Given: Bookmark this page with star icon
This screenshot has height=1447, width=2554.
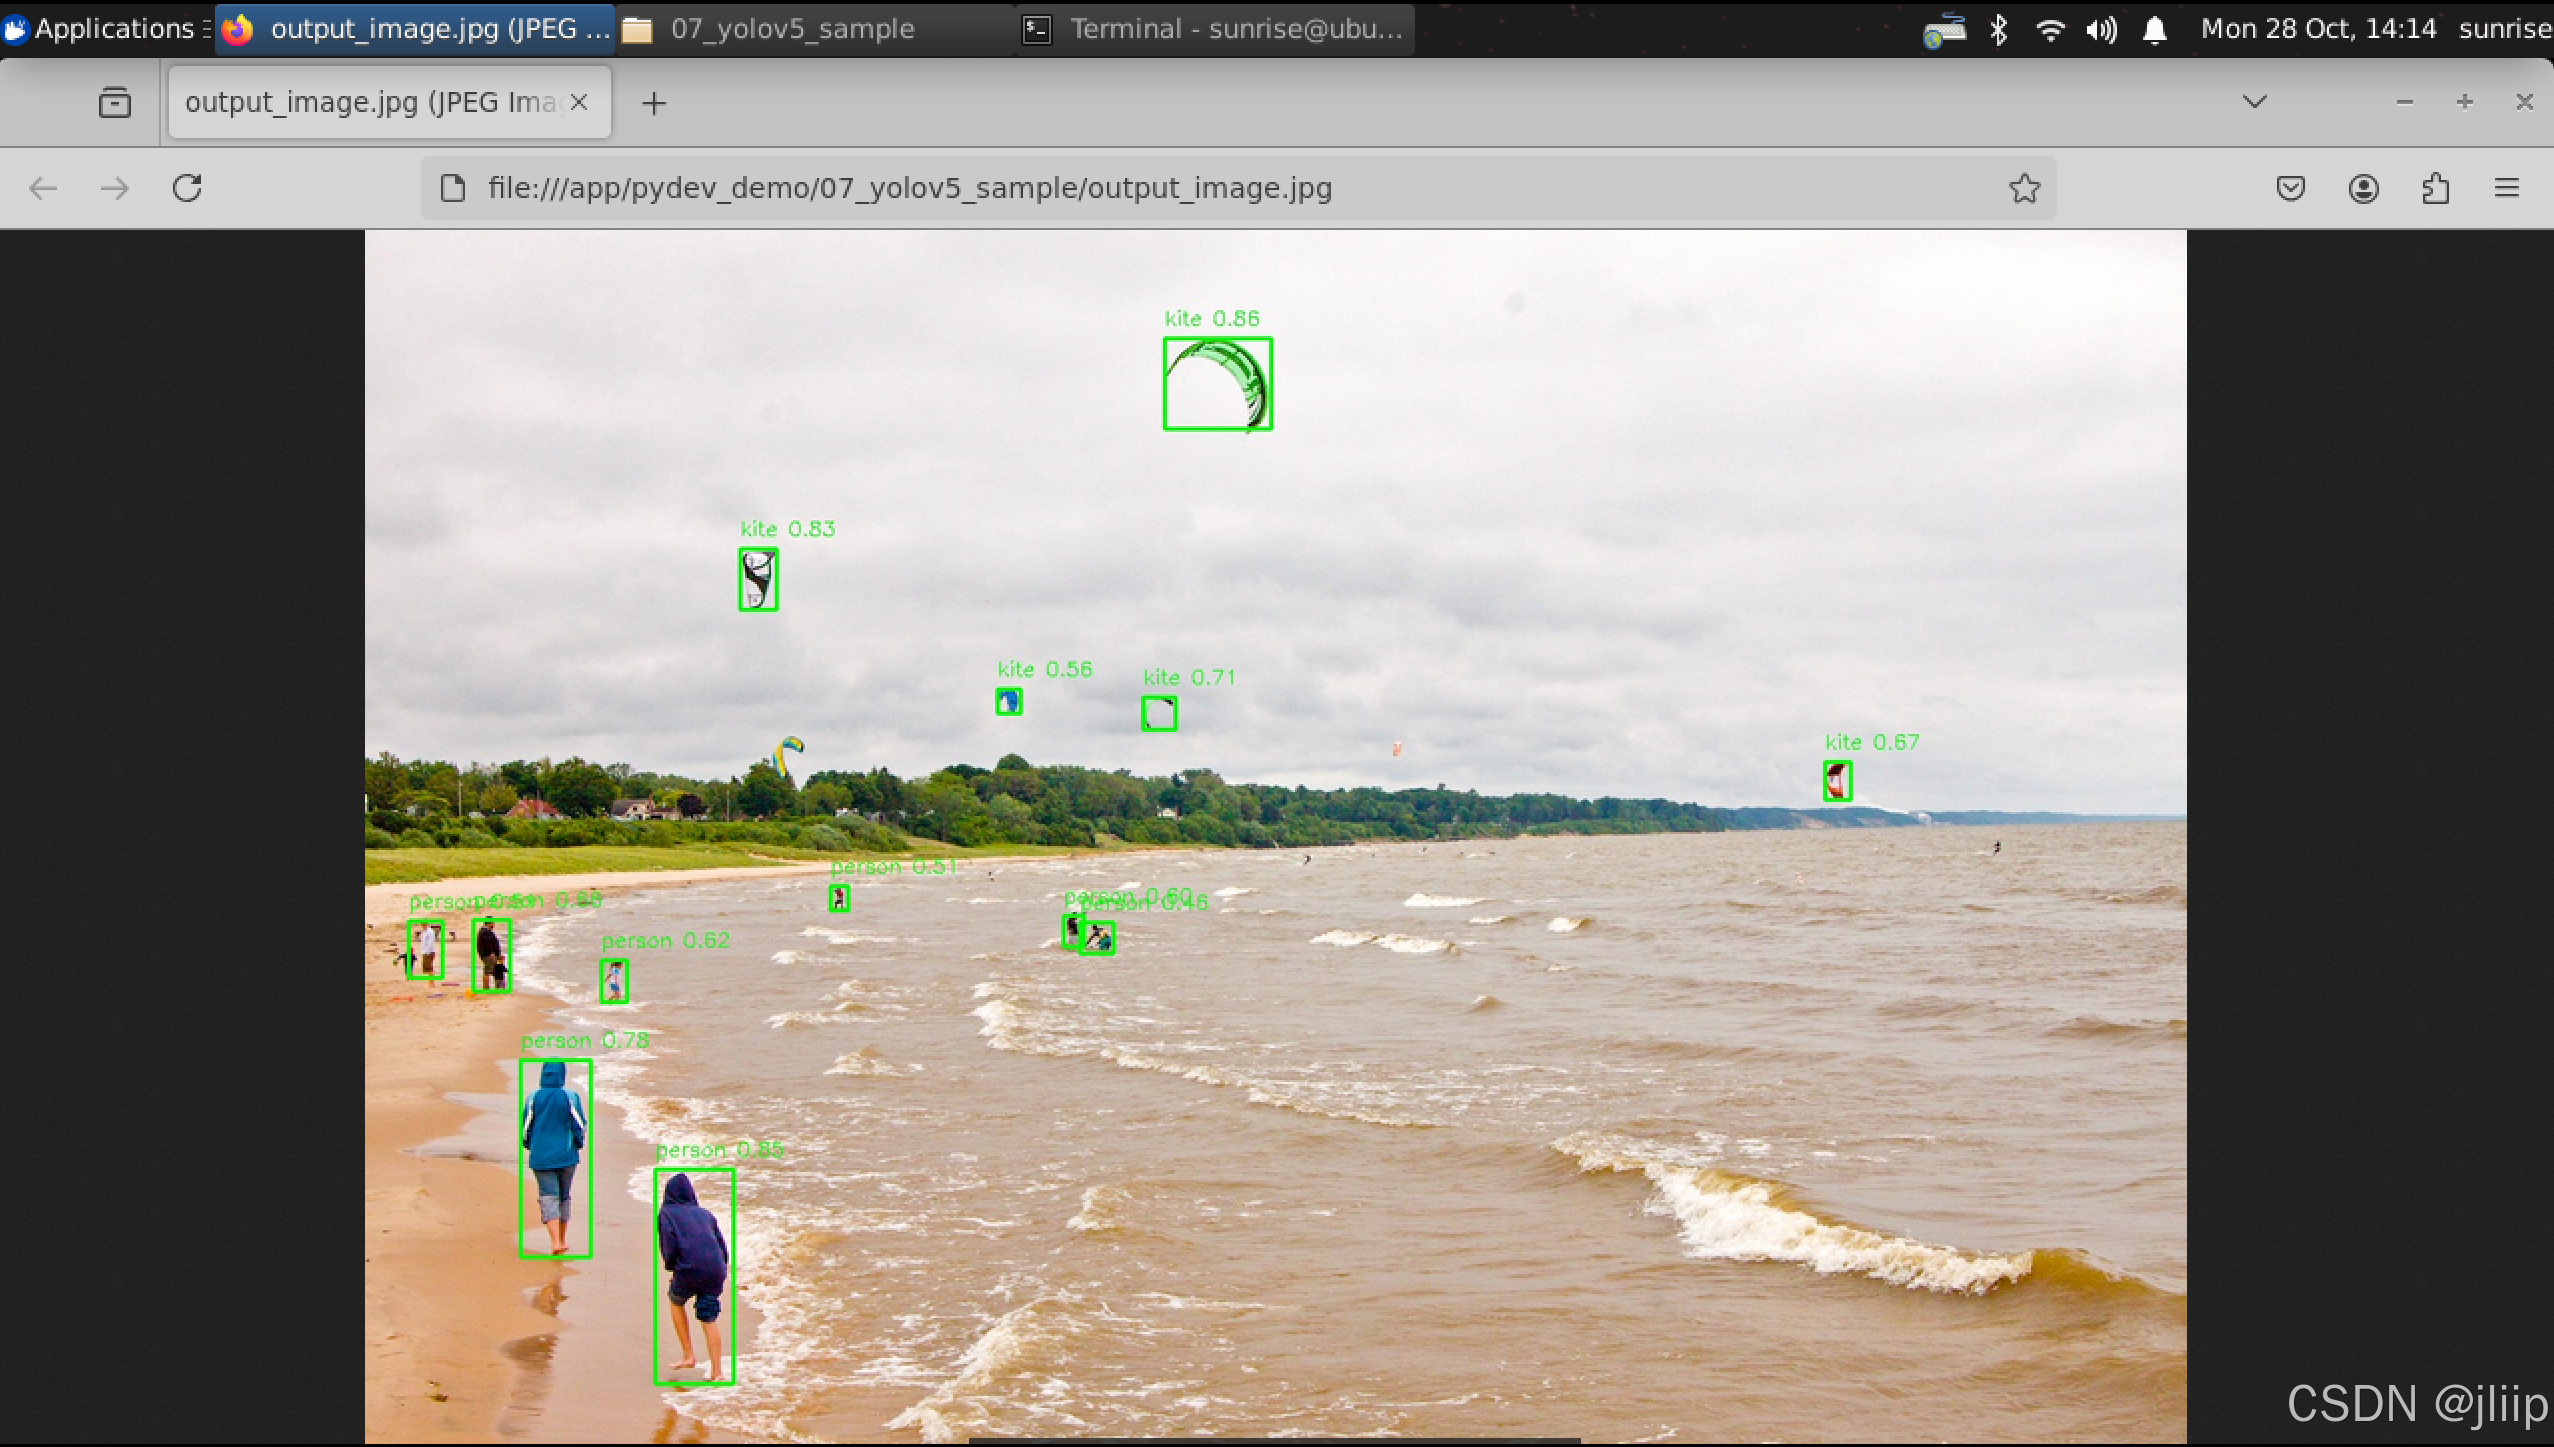Looking at the screenshot, I should pos(2024,188).
